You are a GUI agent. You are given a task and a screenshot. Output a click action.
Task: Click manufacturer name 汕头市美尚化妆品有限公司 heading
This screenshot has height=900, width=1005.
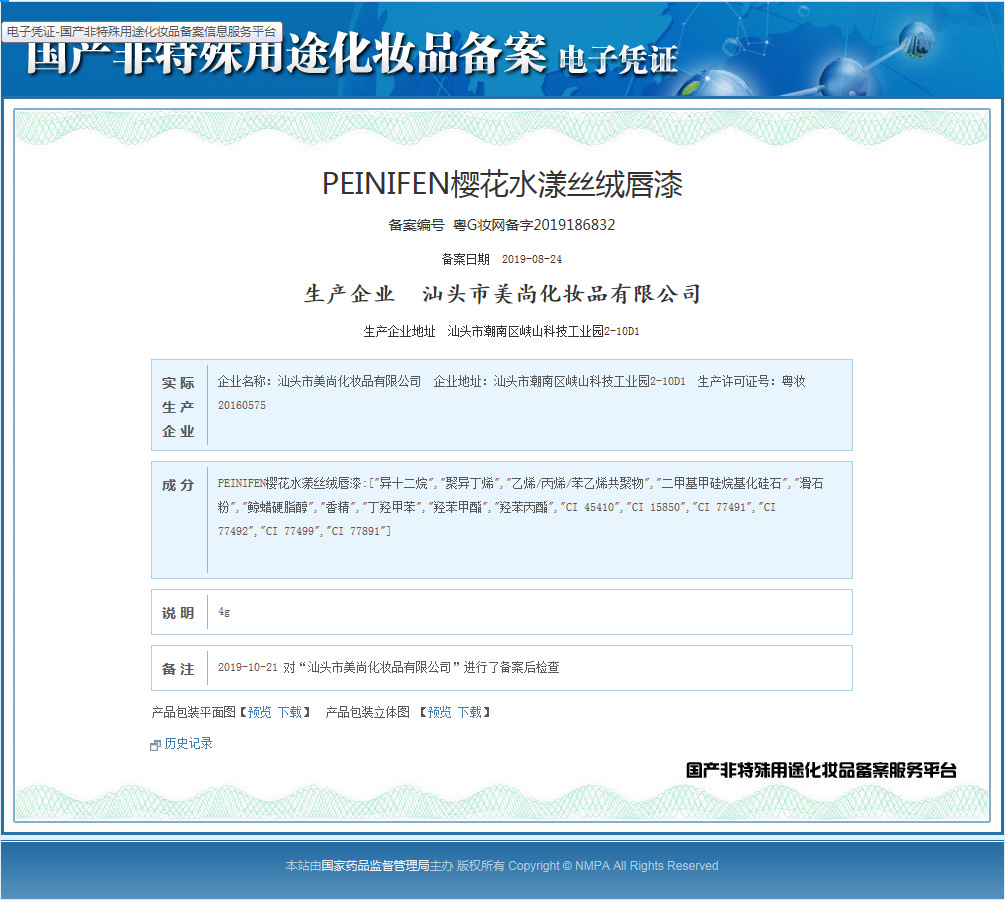[x=561, y=294]
